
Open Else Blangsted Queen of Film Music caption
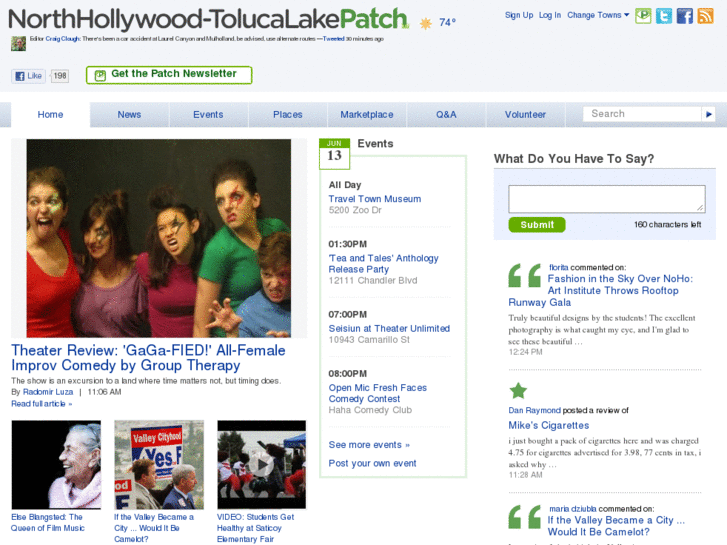[48, 522]
